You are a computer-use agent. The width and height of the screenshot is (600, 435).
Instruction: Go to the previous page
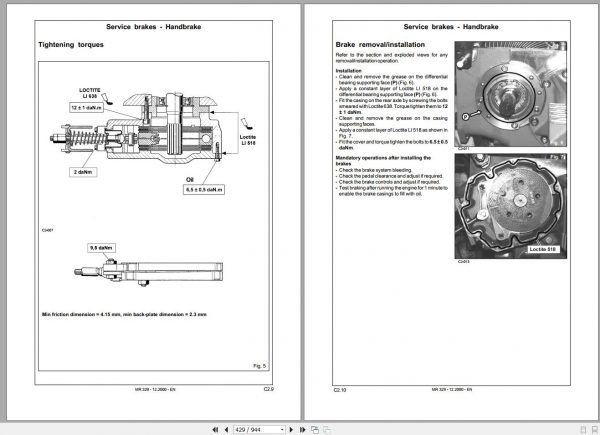coord(227,430)
